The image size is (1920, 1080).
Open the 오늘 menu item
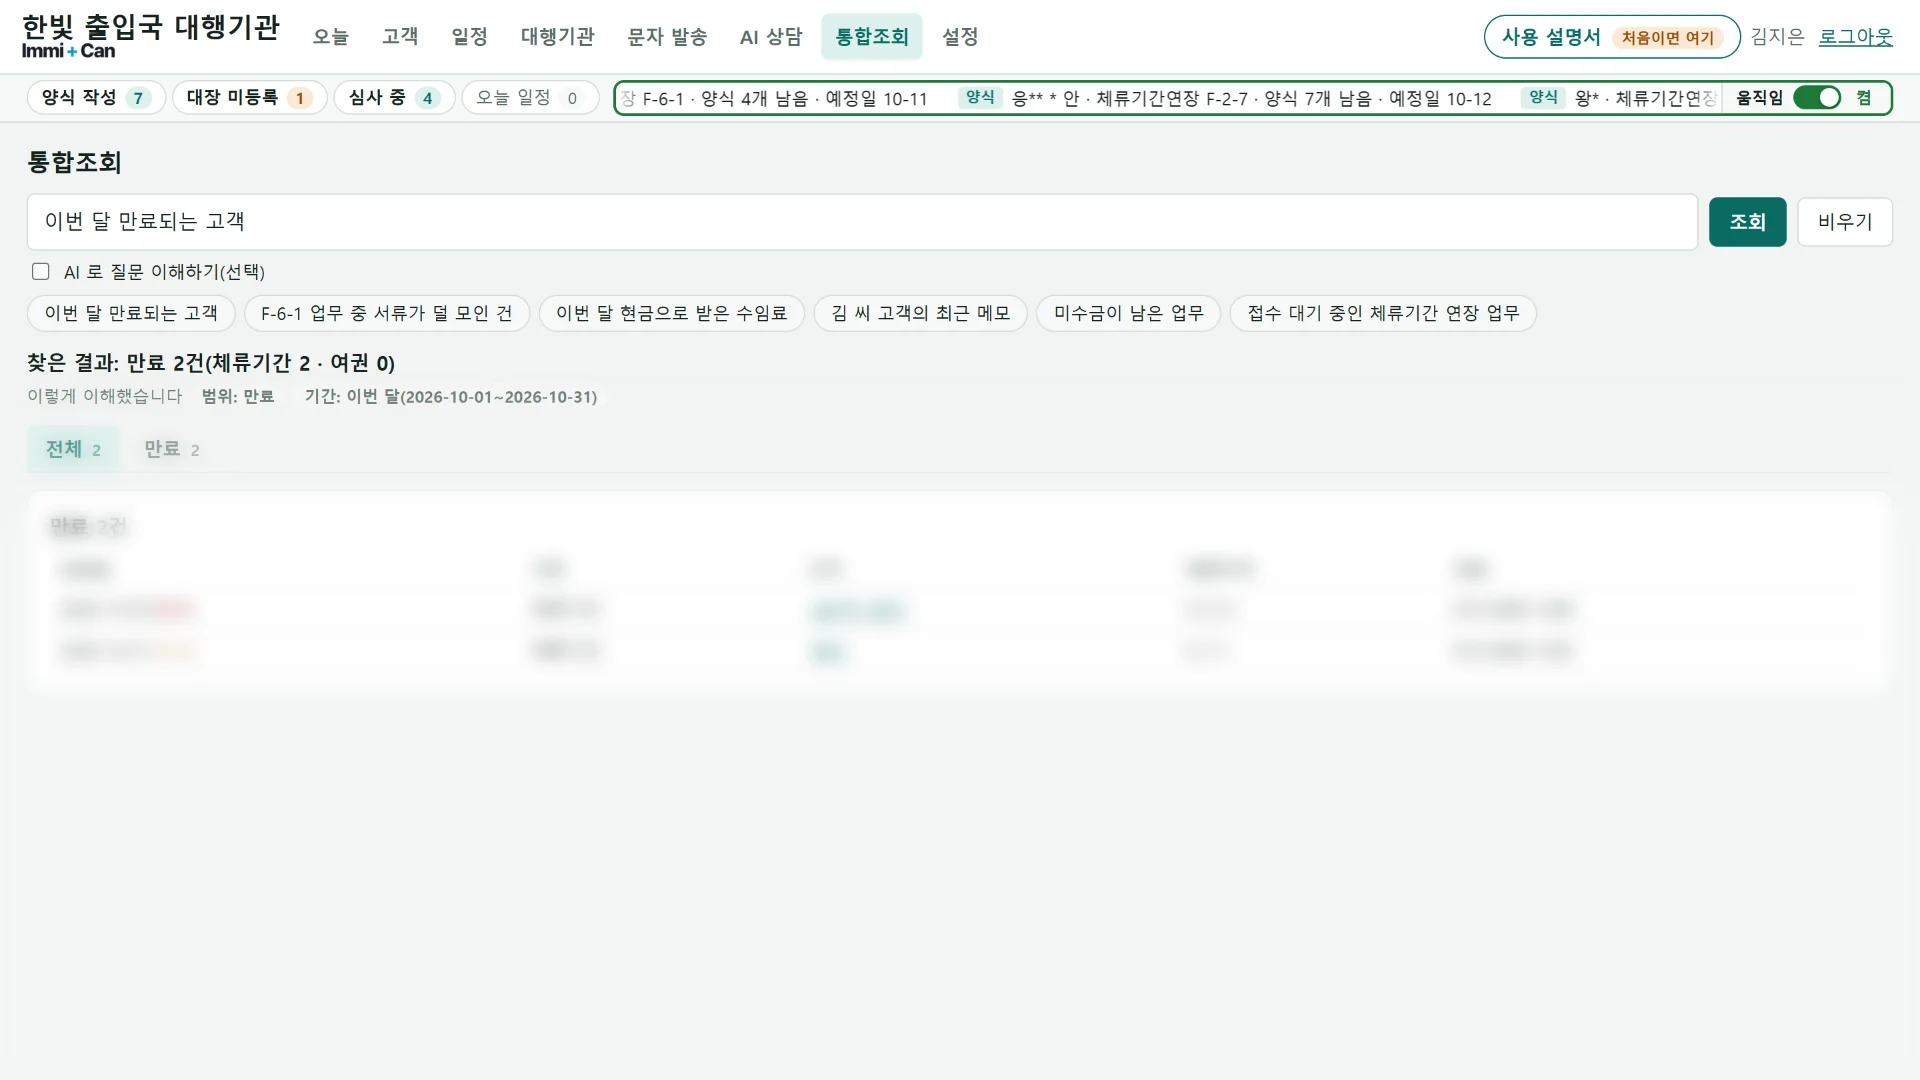[330, 37]
